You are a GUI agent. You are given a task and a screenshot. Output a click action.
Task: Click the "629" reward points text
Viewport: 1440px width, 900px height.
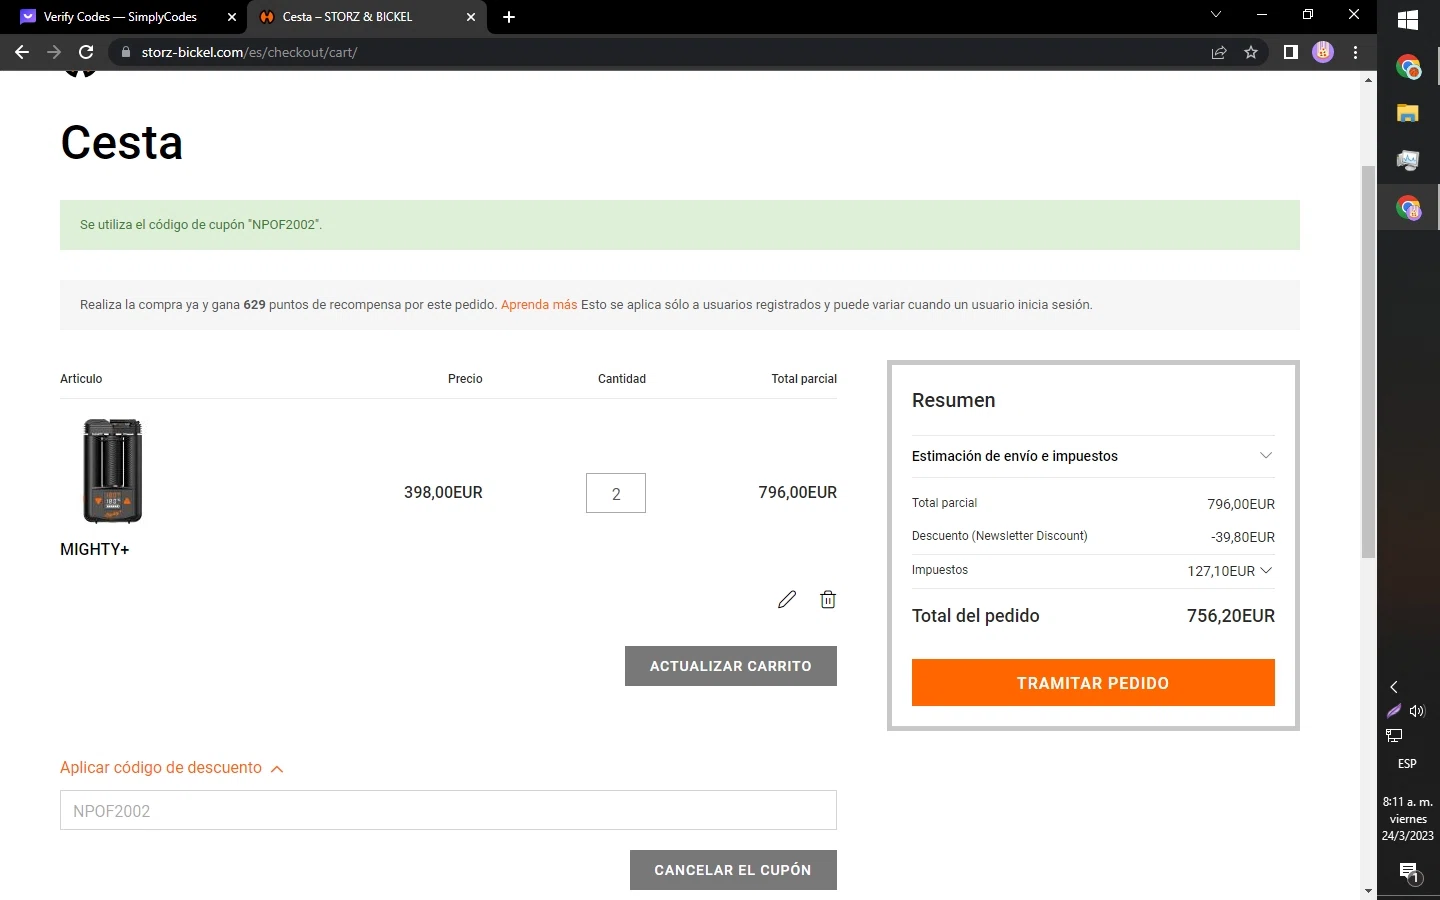tap(254, 305)
